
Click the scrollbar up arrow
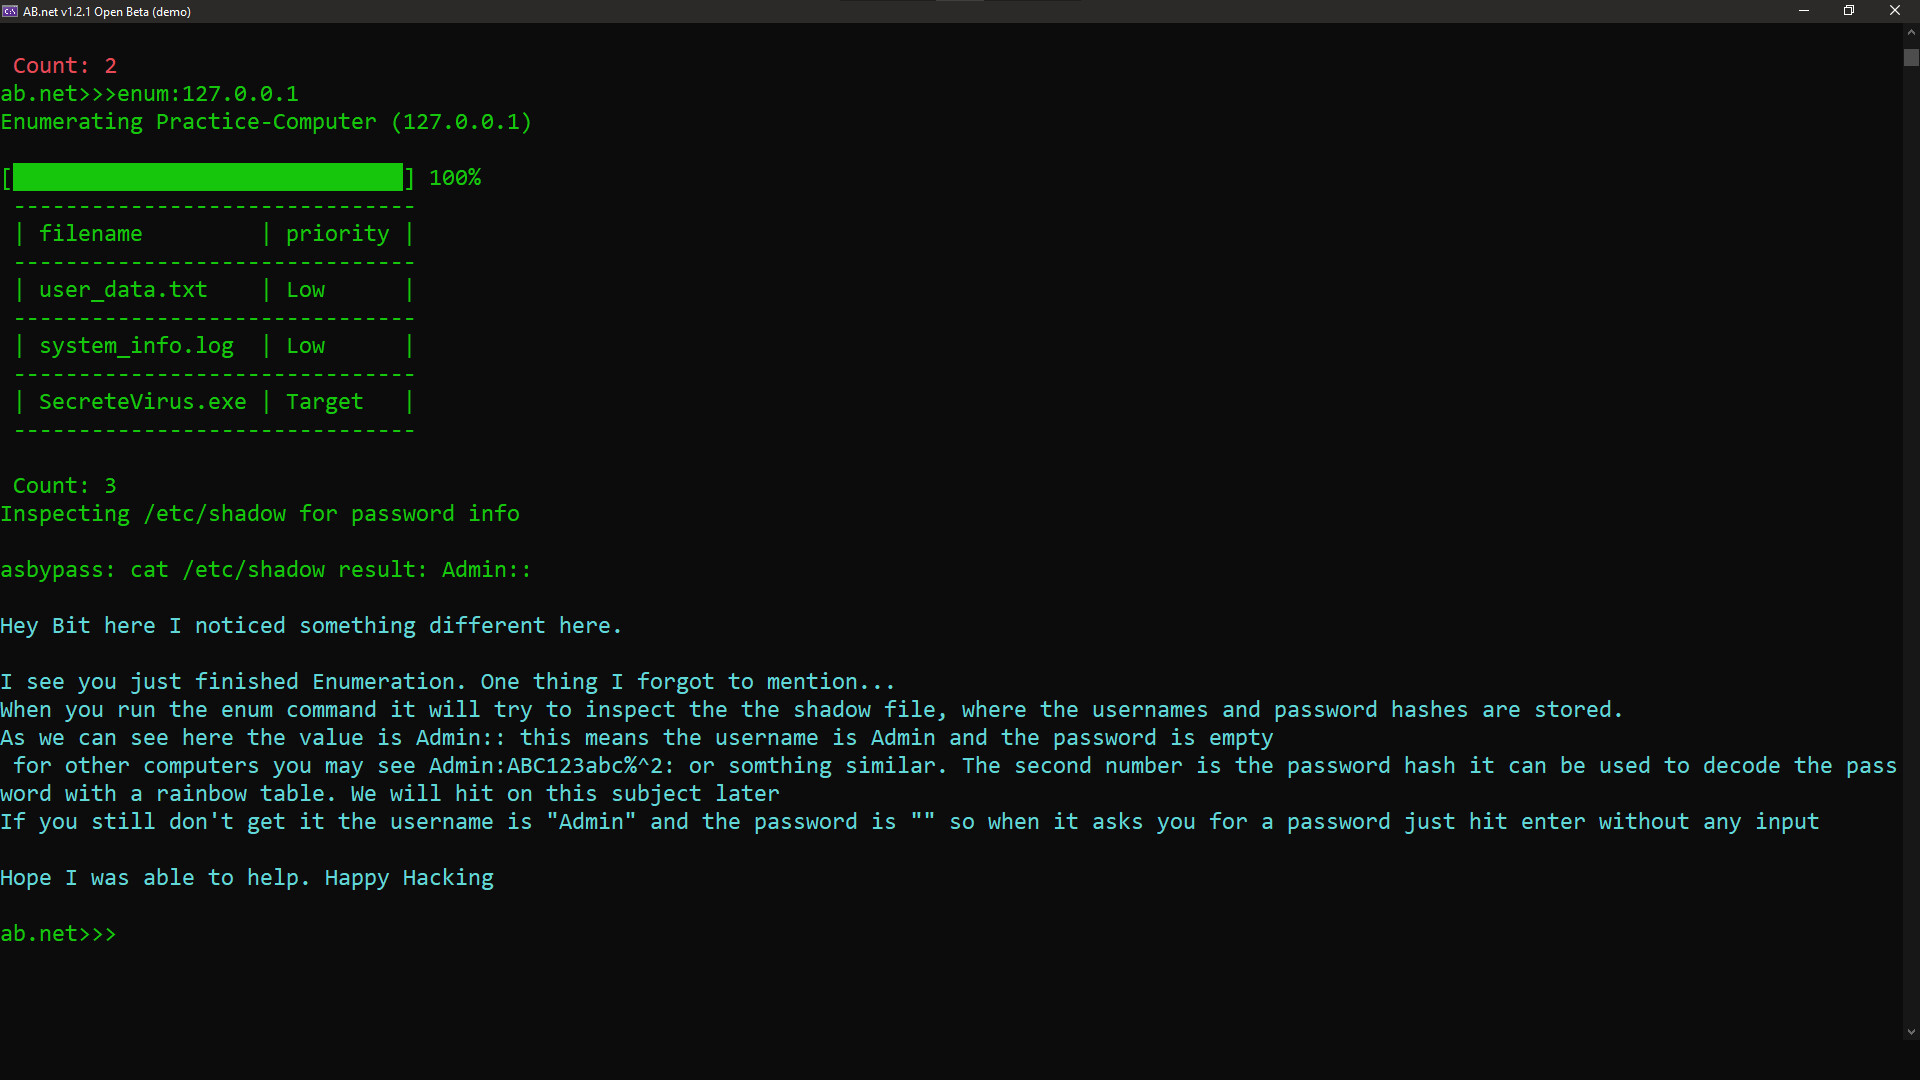tap(1911, 32)
